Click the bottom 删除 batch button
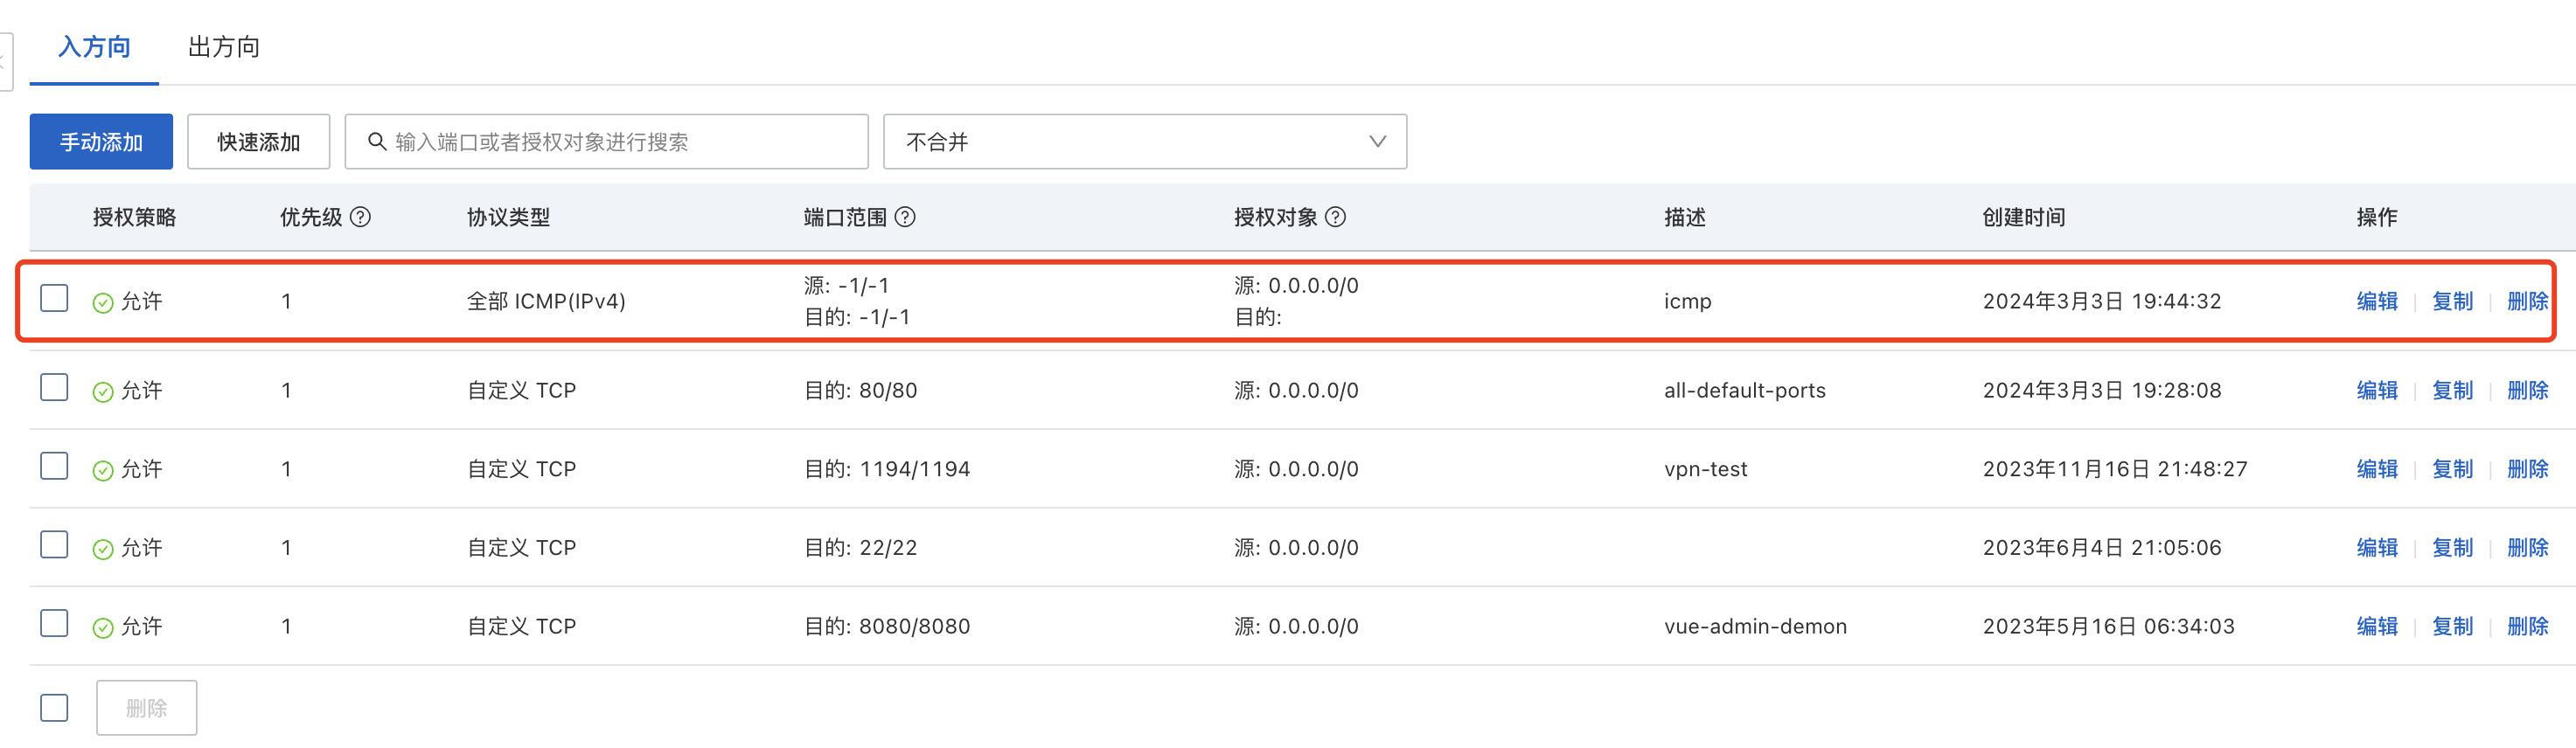Viewport: 2576px width, 748px height. (147, 708)
